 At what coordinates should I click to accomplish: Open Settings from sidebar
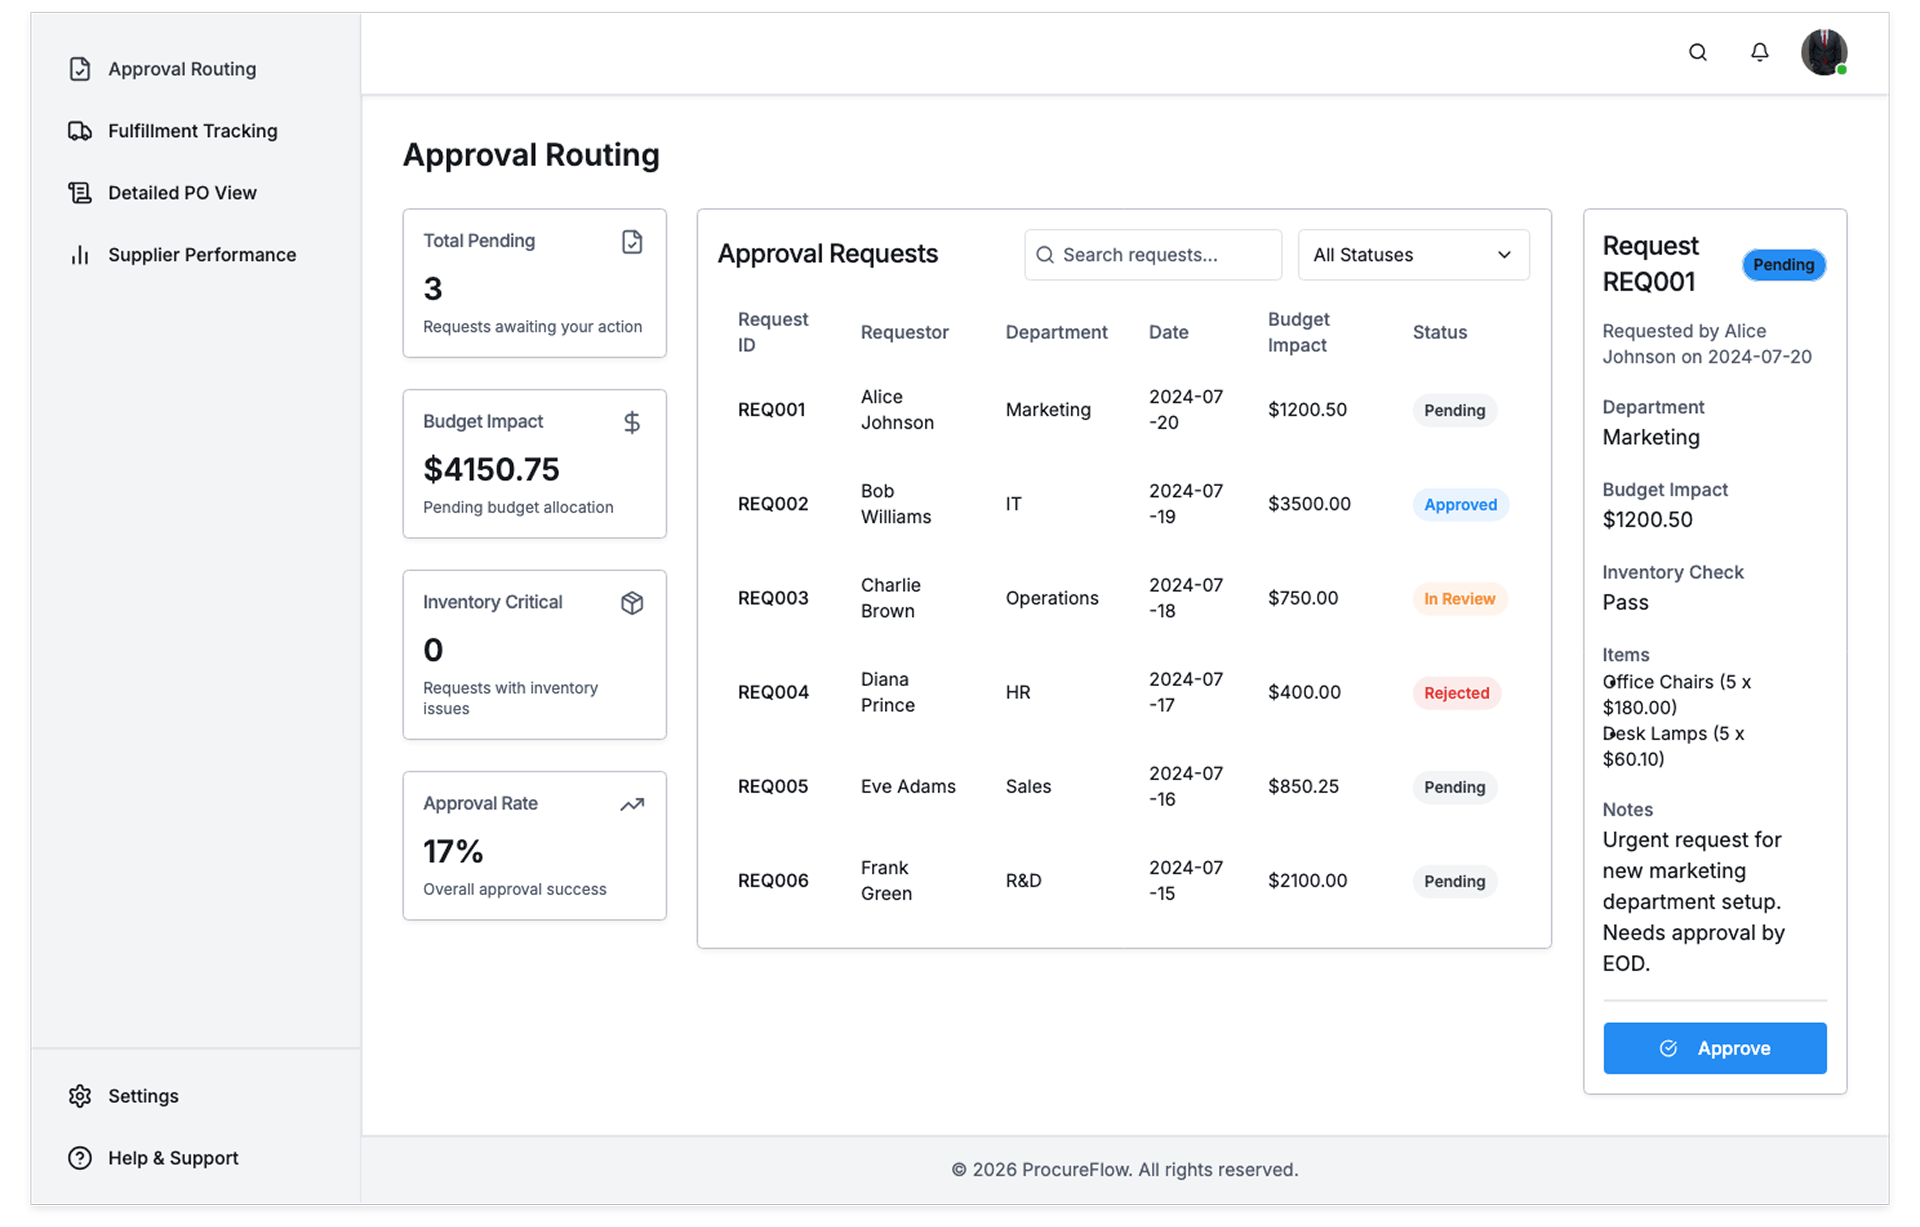[143, 1096]
